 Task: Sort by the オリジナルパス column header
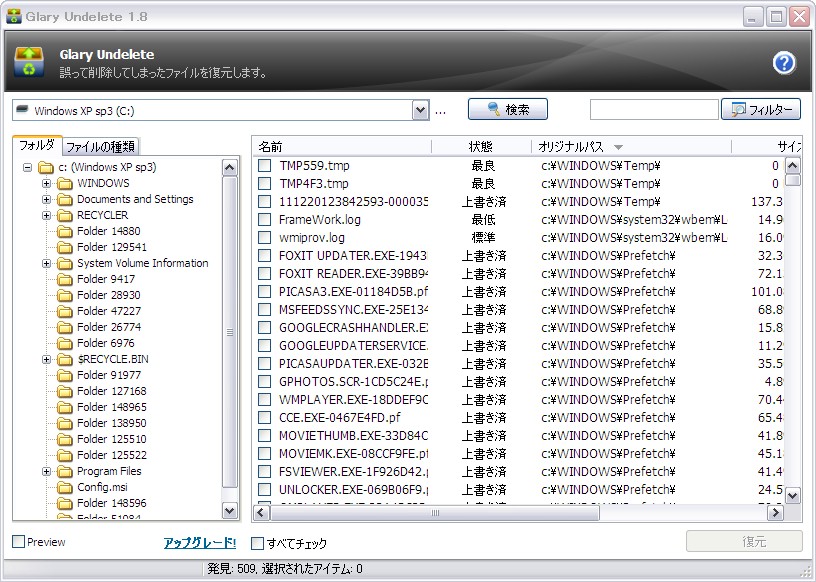coord(631,147)
